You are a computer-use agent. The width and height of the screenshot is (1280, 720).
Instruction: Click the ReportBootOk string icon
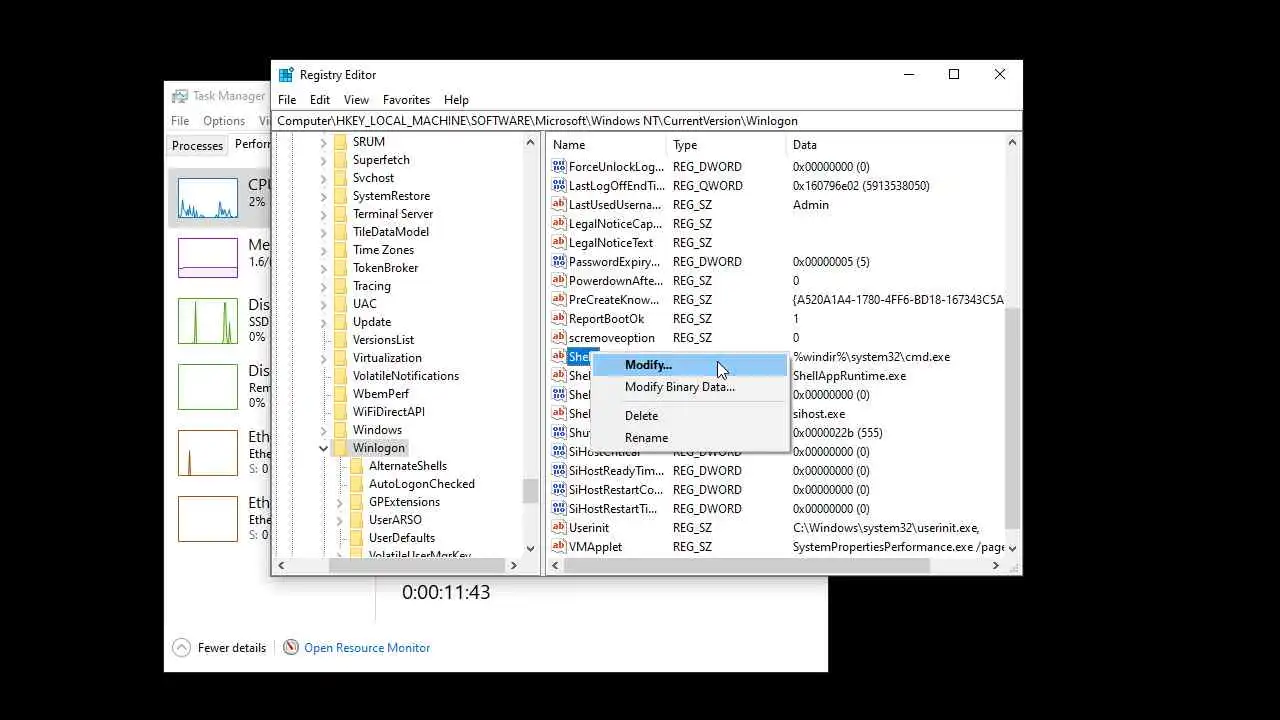559,319
